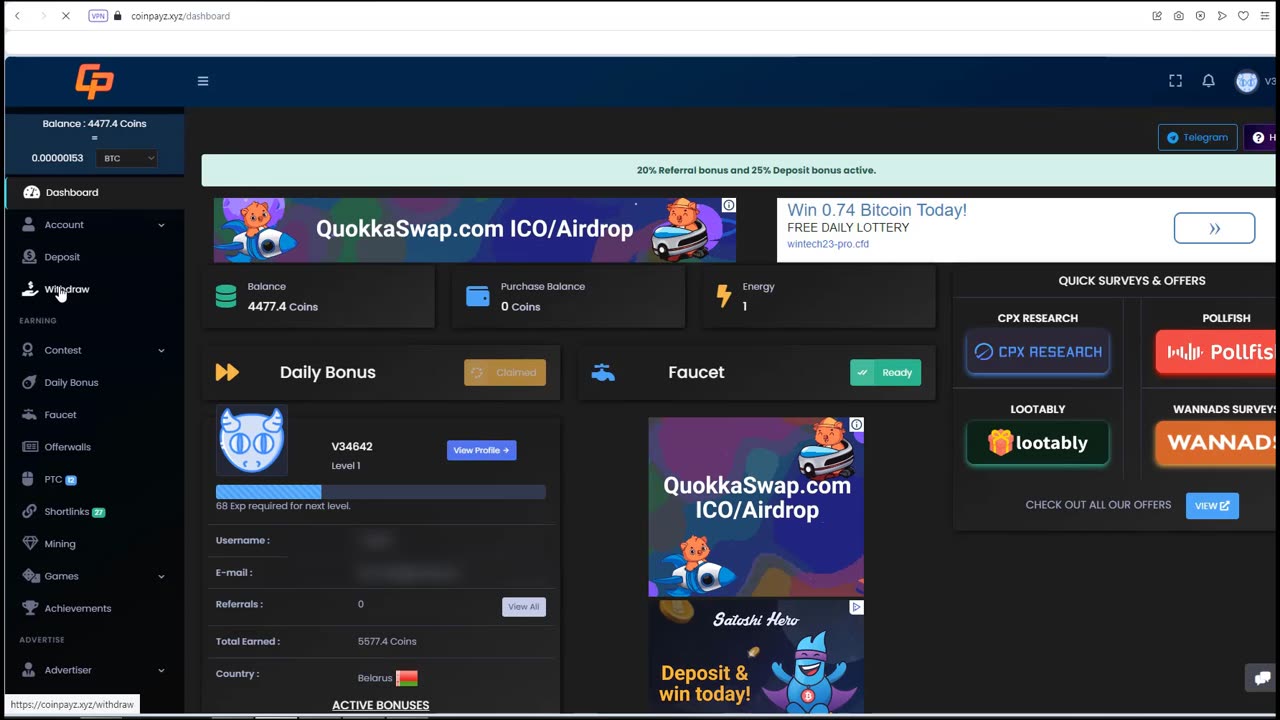Expand the Contest sidebar menu
The width and height of the screenshot is (1280, 720).
[x=94, y=350]
